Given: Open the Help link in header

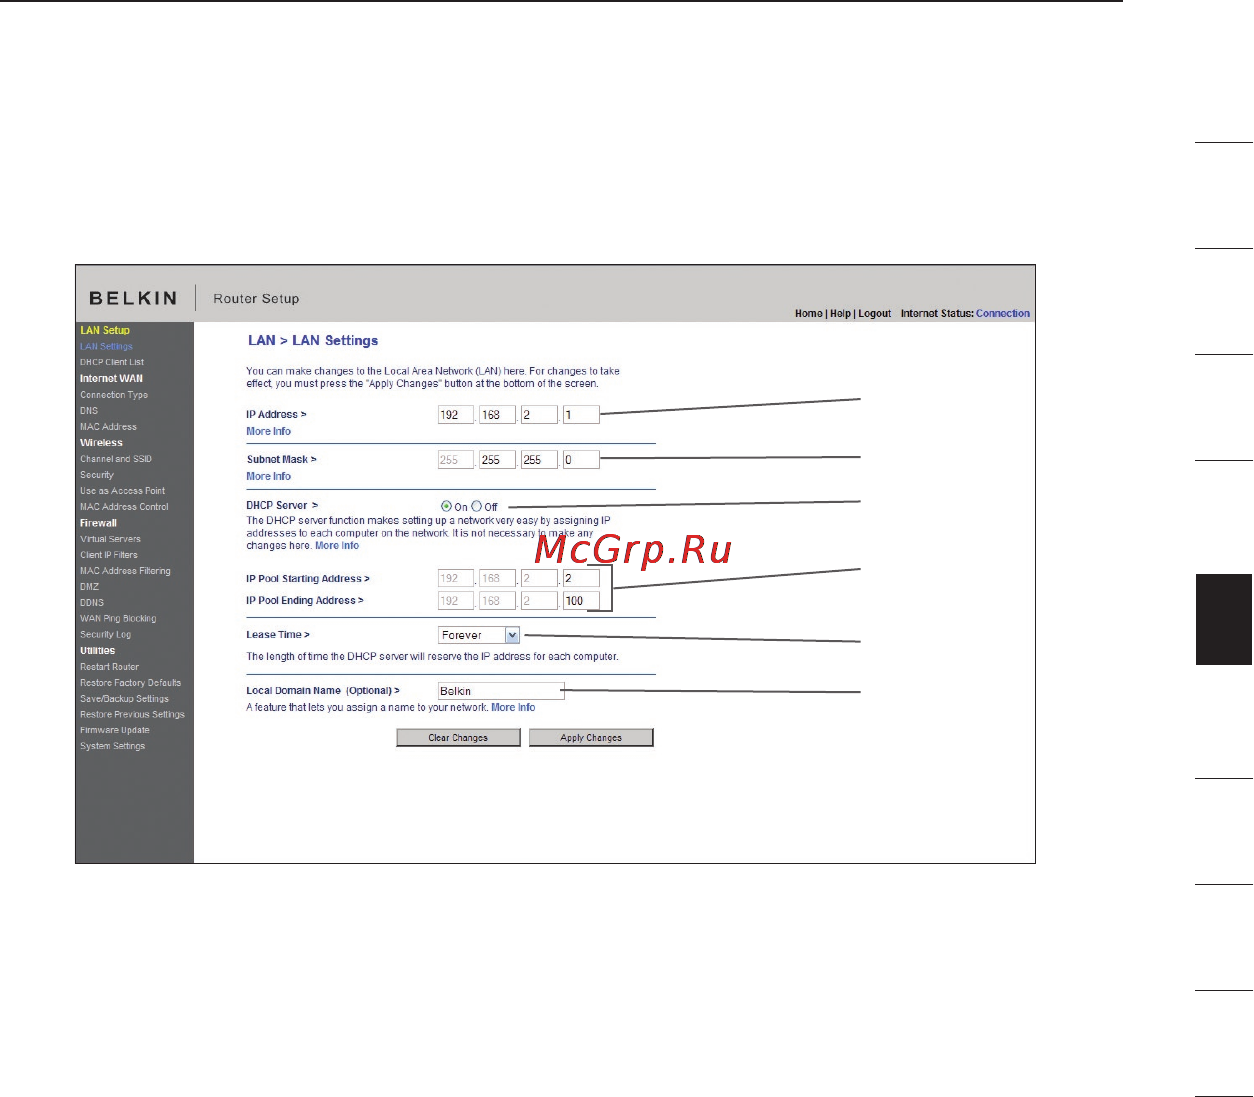Looking at the screenshot, I should click(840, 313).
